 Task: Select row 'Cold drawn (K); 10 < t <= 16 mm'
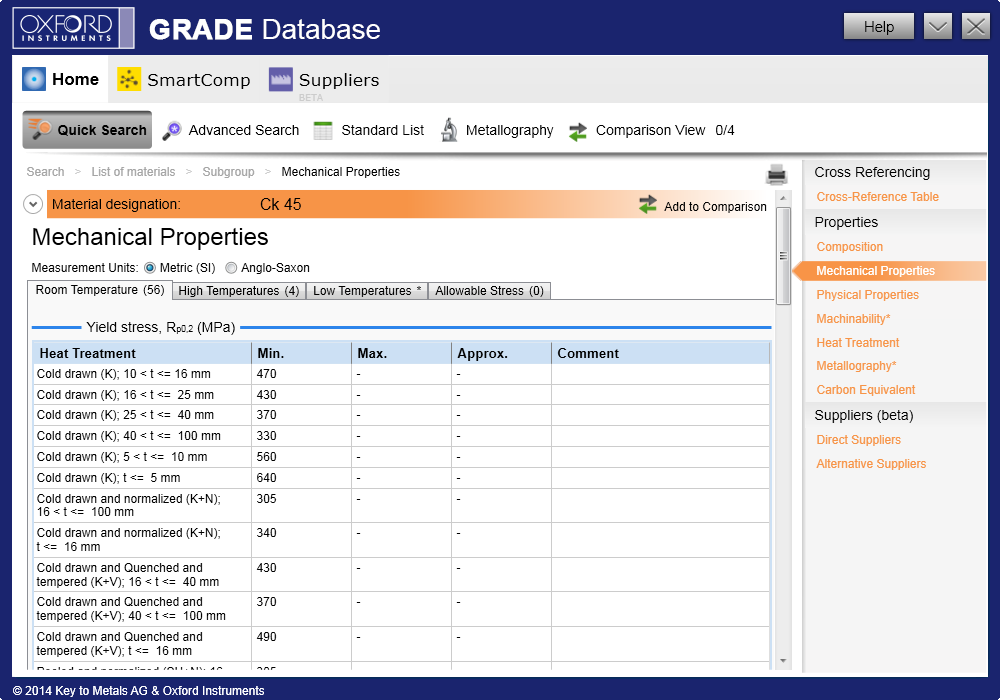point(401,374)
